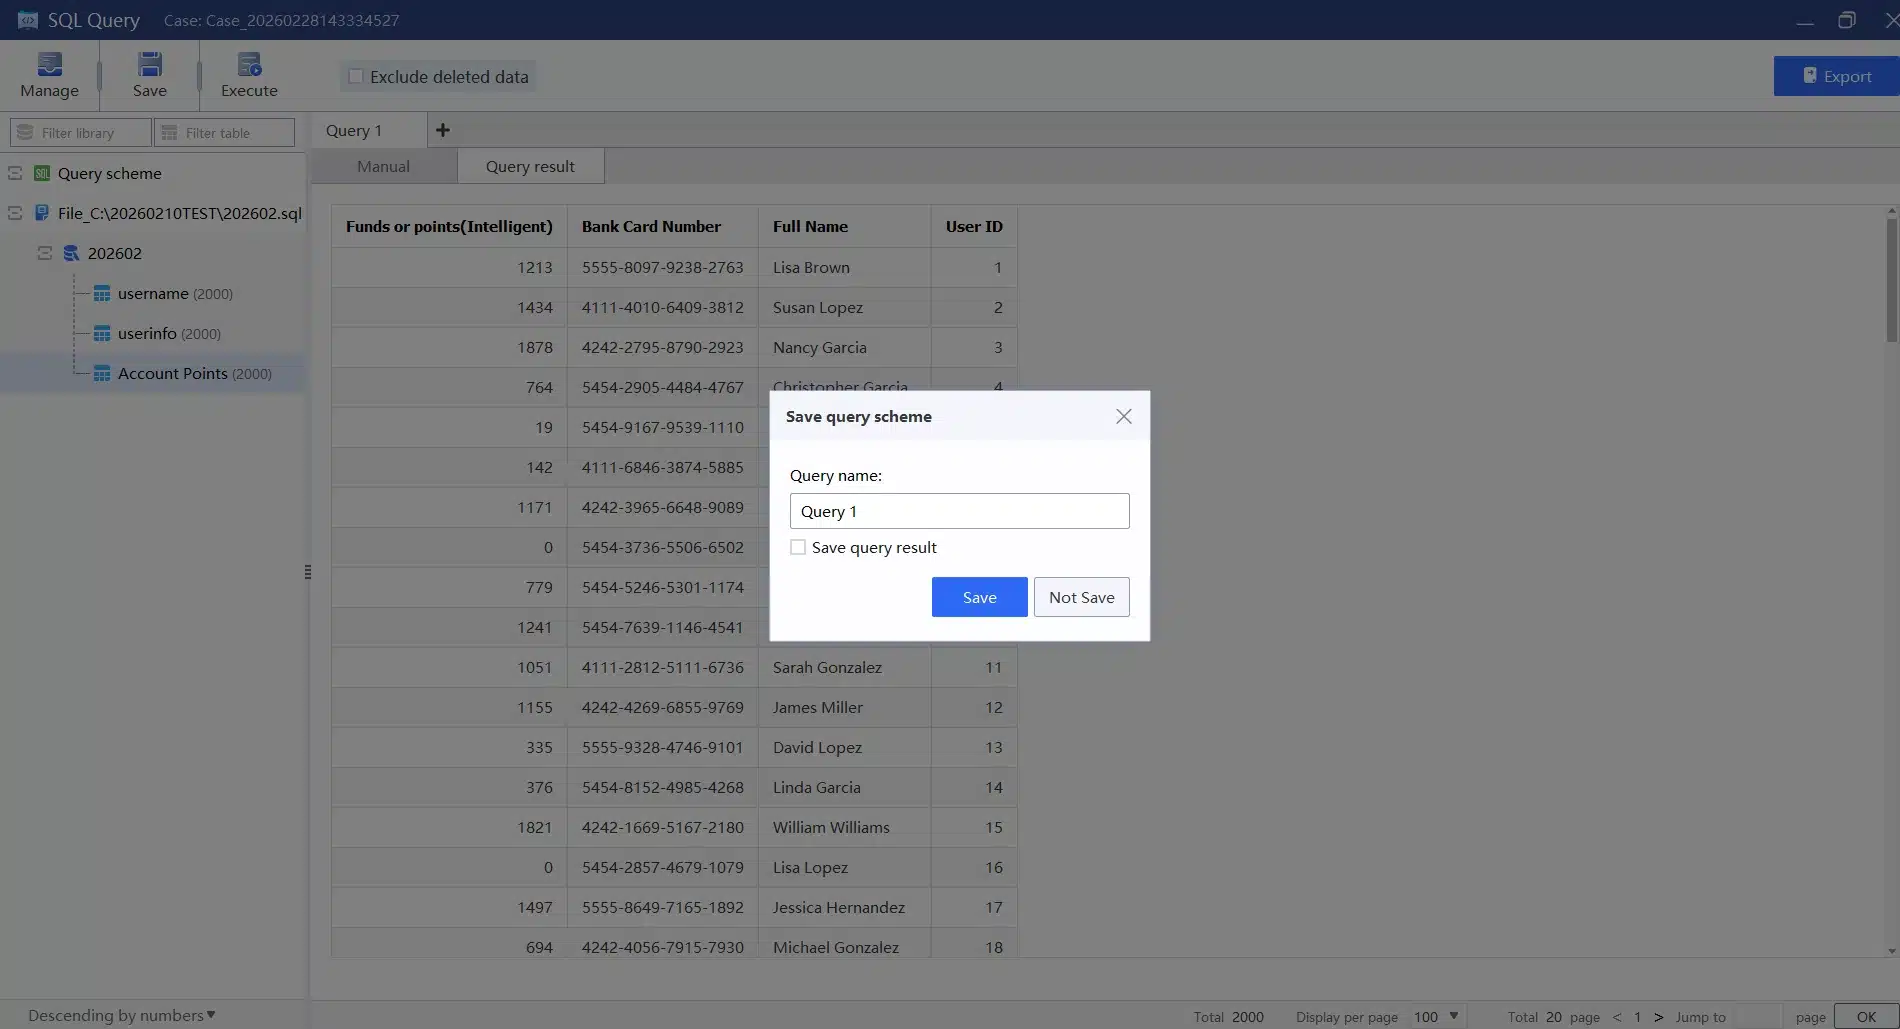Screen dimensions: 1900x1029
Task: Switch to the Manual tab
Action: click(x=383, y=166)
